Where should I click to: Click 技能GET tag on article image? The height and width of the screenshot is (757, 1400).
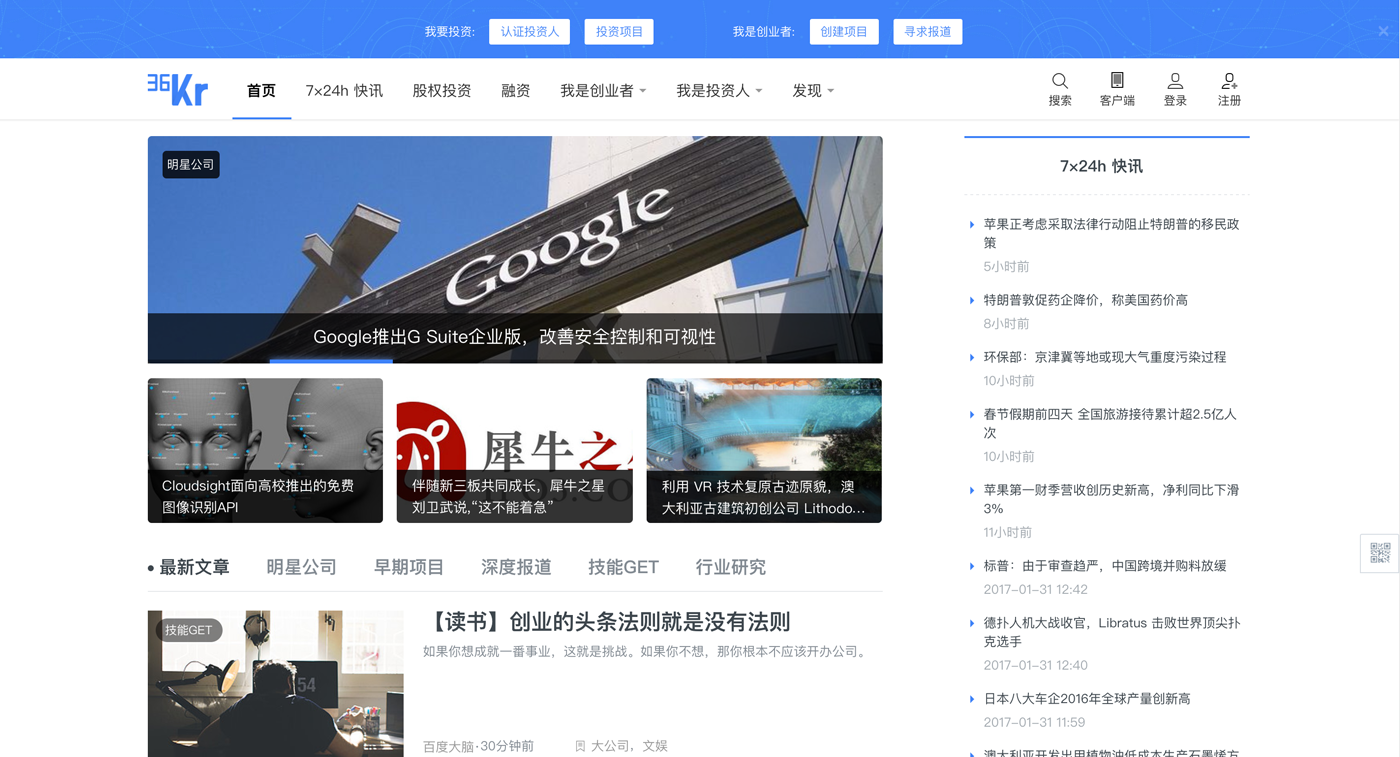188,630
